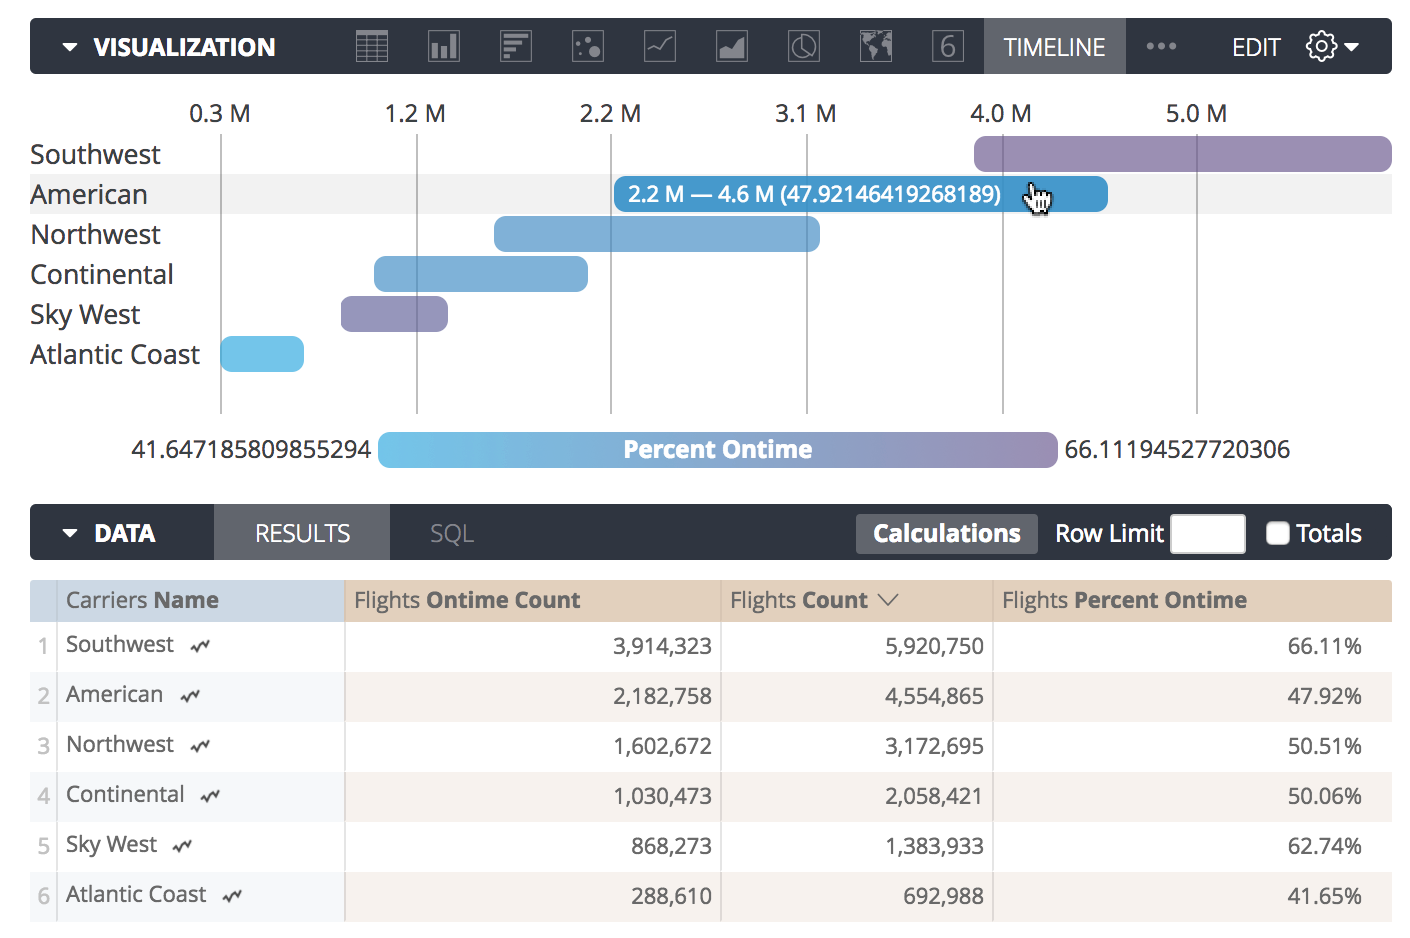Click the Percent Ontime gradient legend

(717, 450)
